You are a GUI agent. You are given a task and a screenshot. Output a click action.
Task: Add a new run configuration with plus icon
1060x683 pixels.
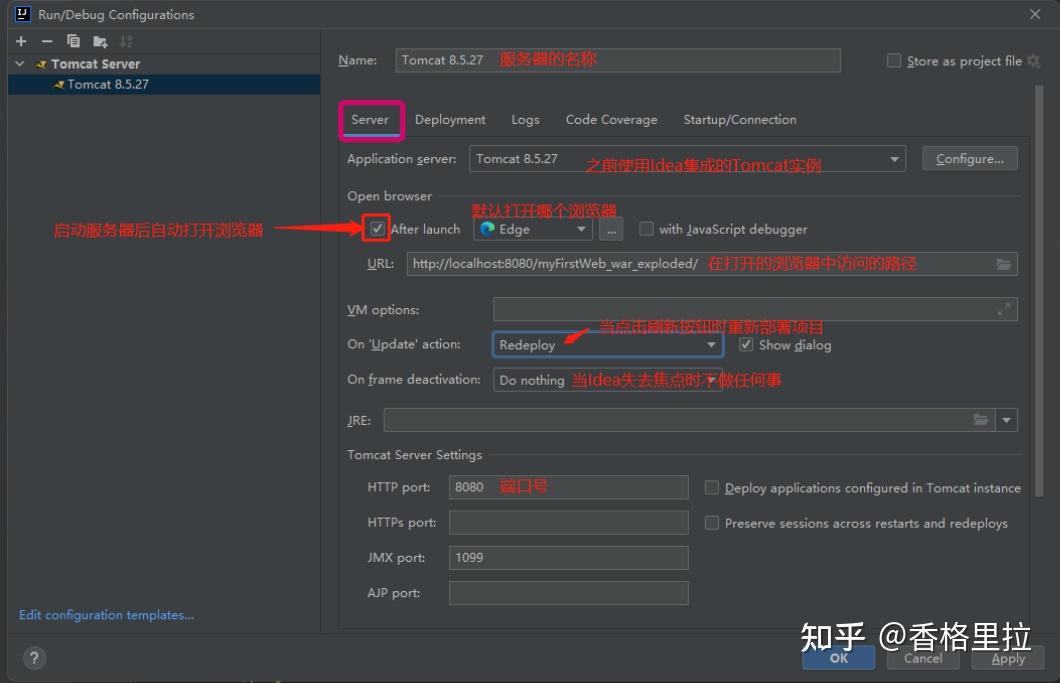point(20,41)
